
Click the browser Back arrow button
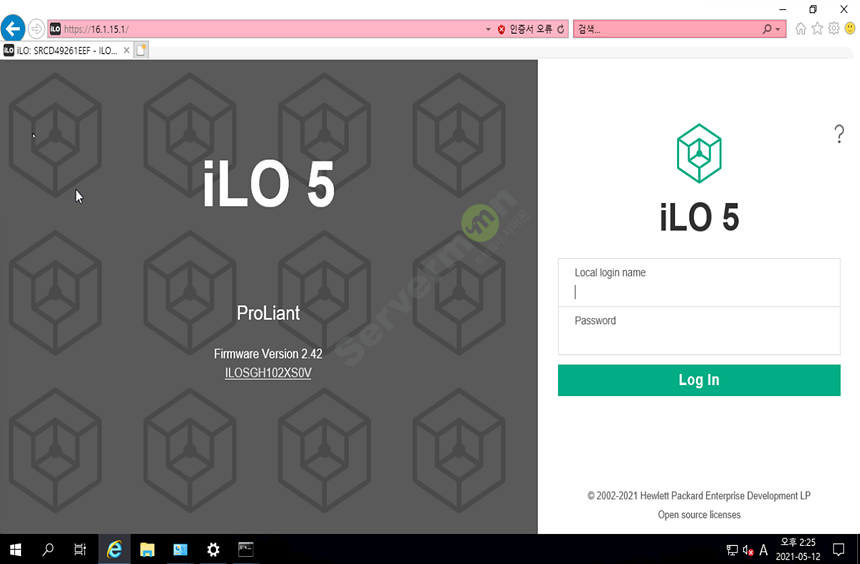[x=13, y=29]
